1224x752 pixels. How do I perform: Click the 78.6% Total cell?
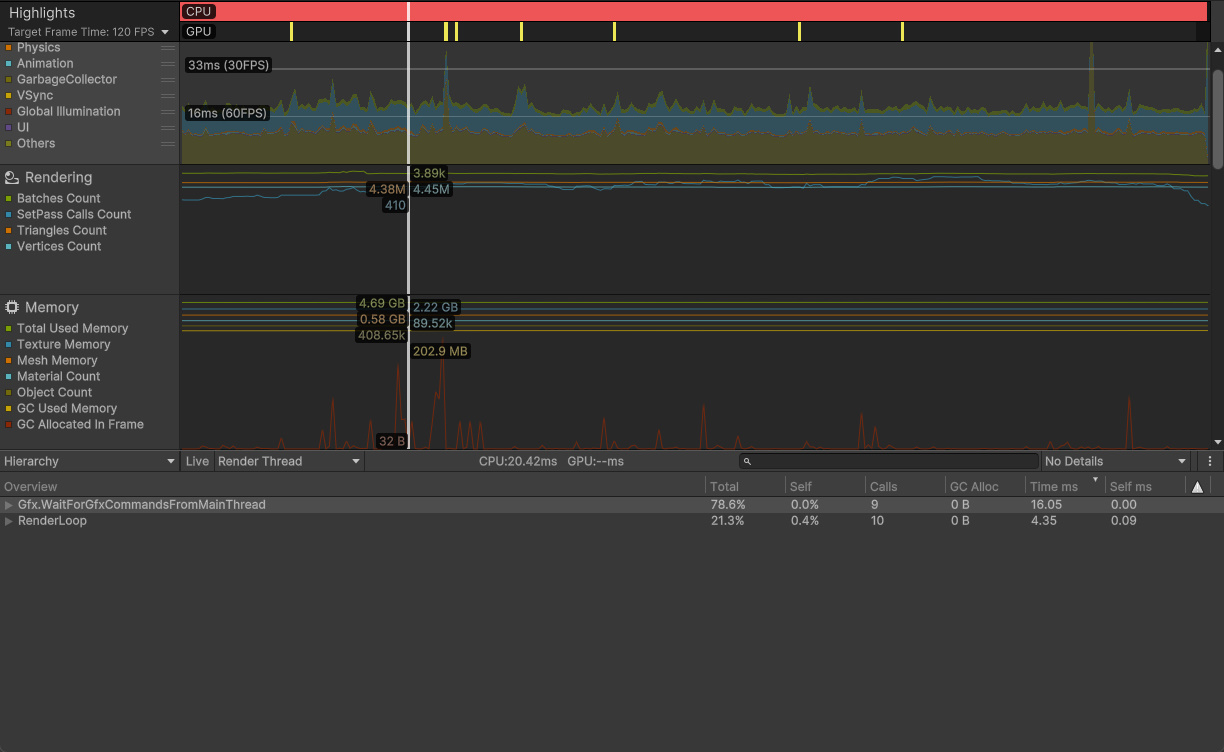tap(728, 505)
